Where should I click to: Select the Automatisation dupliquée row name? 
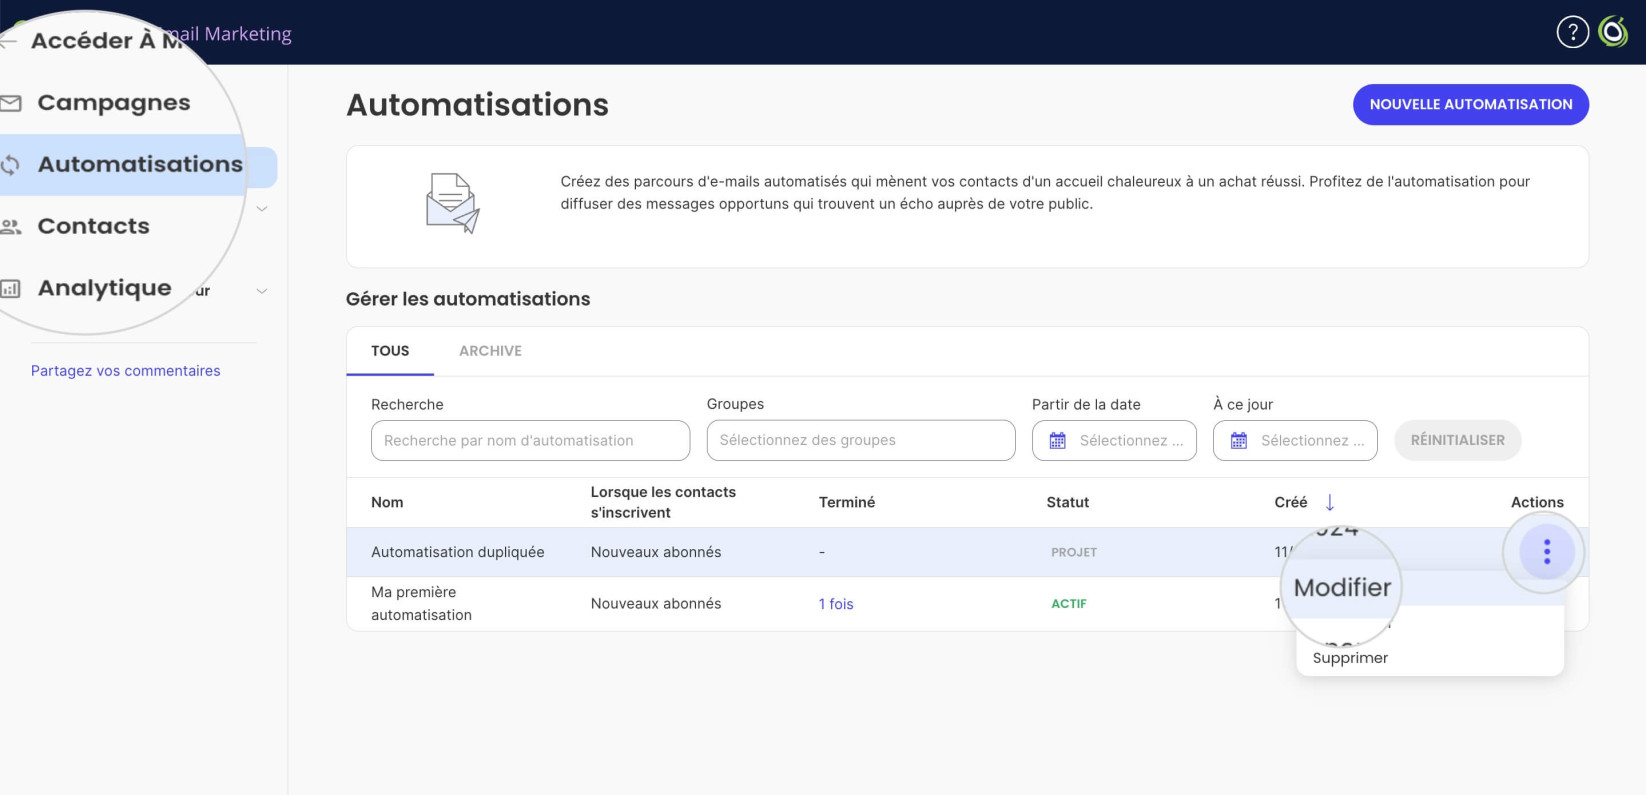click(458, 552)
